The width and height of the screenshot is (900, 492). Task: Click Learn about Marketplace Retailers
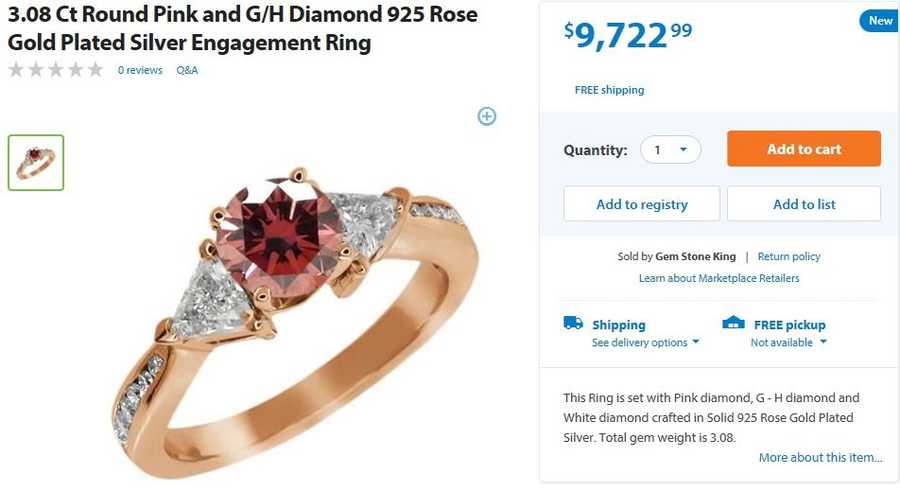coord(719,278)
